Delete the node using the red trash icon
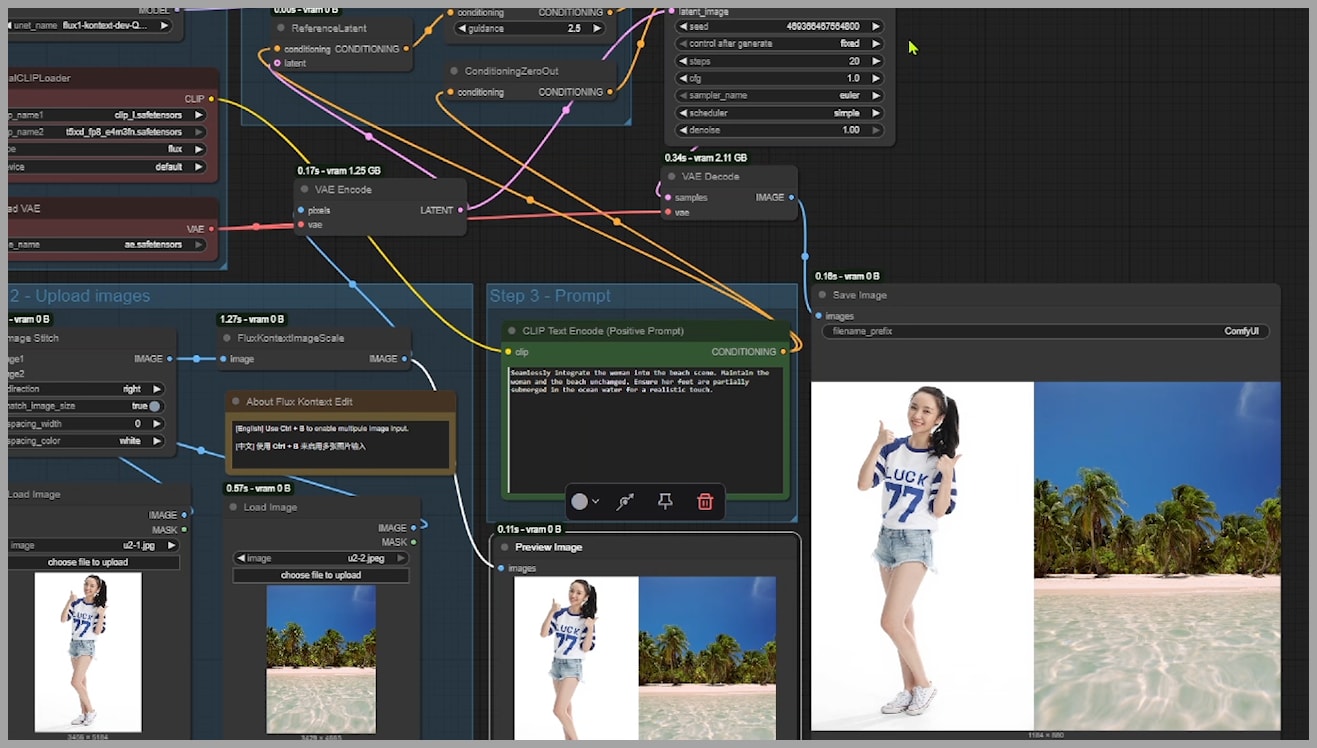Viewport: 1317px width, 748px height. [x=705, y=501]
